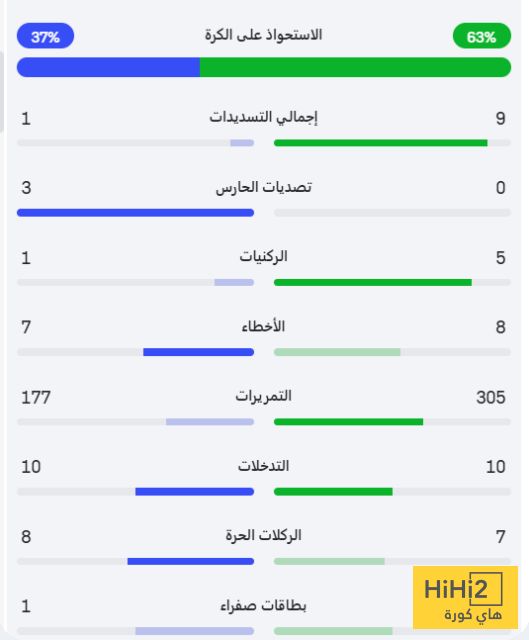Click the blue tackles bar

(195, 492)
